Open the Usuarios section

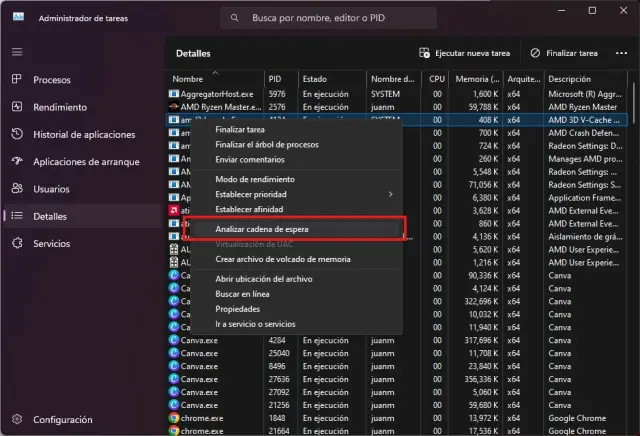click(x=52, y=188)
